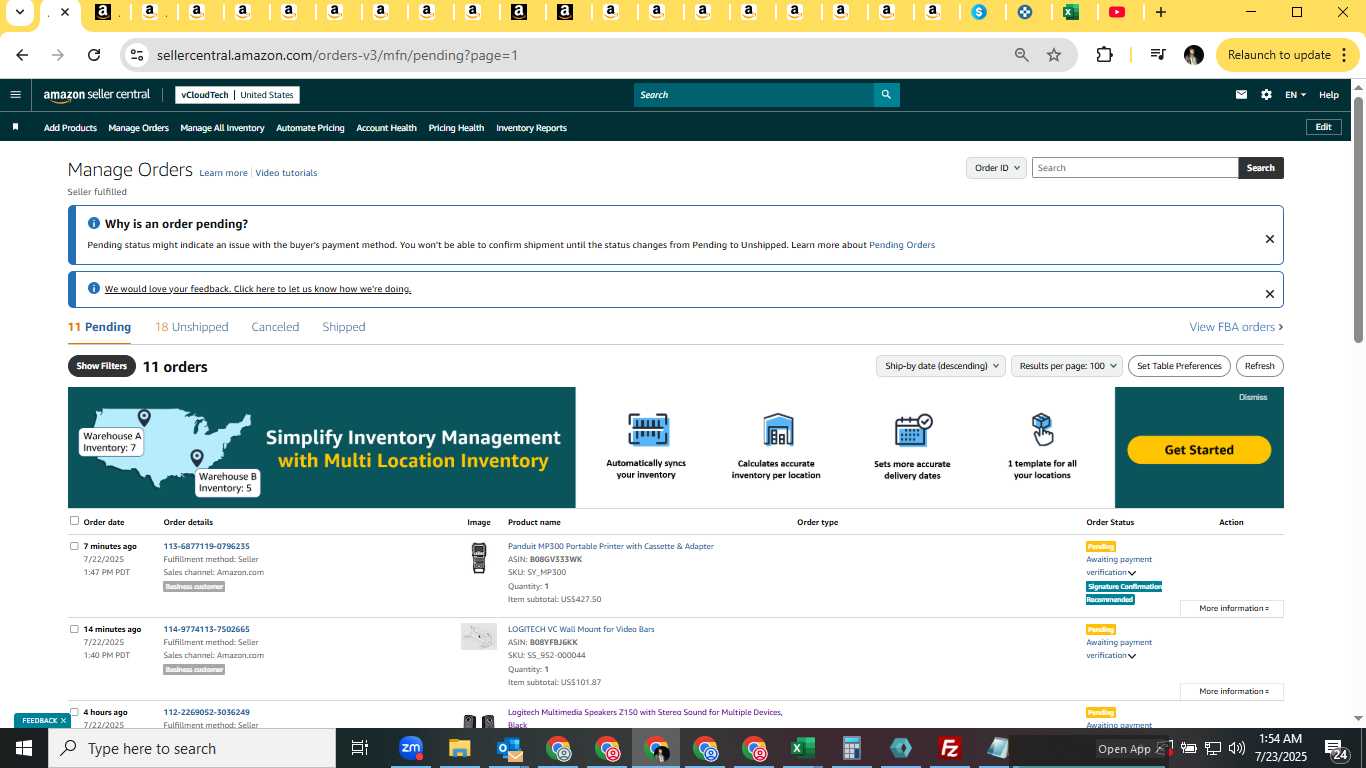The width and height of the screenshot is (1366, 768).
Task: Open the media control icon in toolbar
Action: 1157,55
